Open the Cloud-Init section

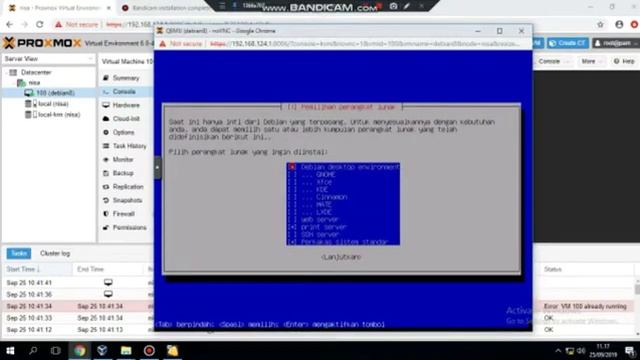click(126, 119)
